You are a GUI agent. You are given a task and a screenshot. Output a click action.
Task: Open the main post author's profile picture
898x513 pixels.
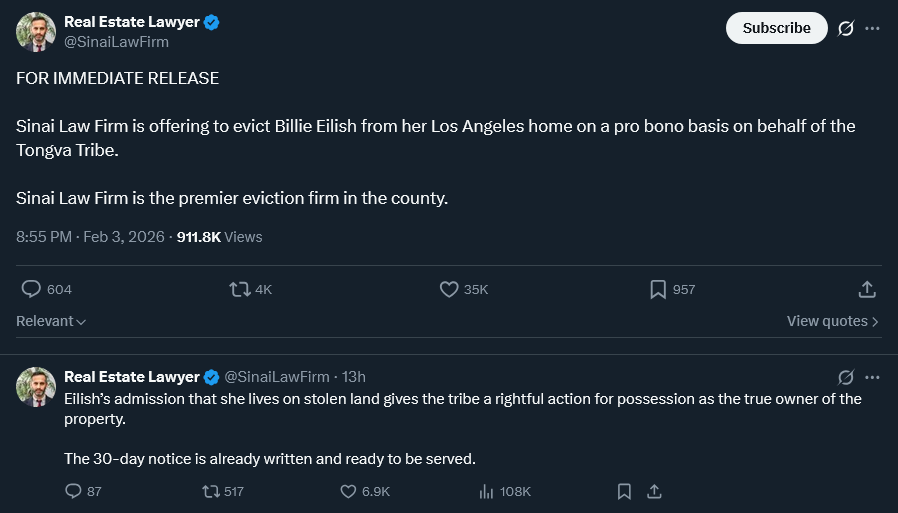tap(36, 32)
